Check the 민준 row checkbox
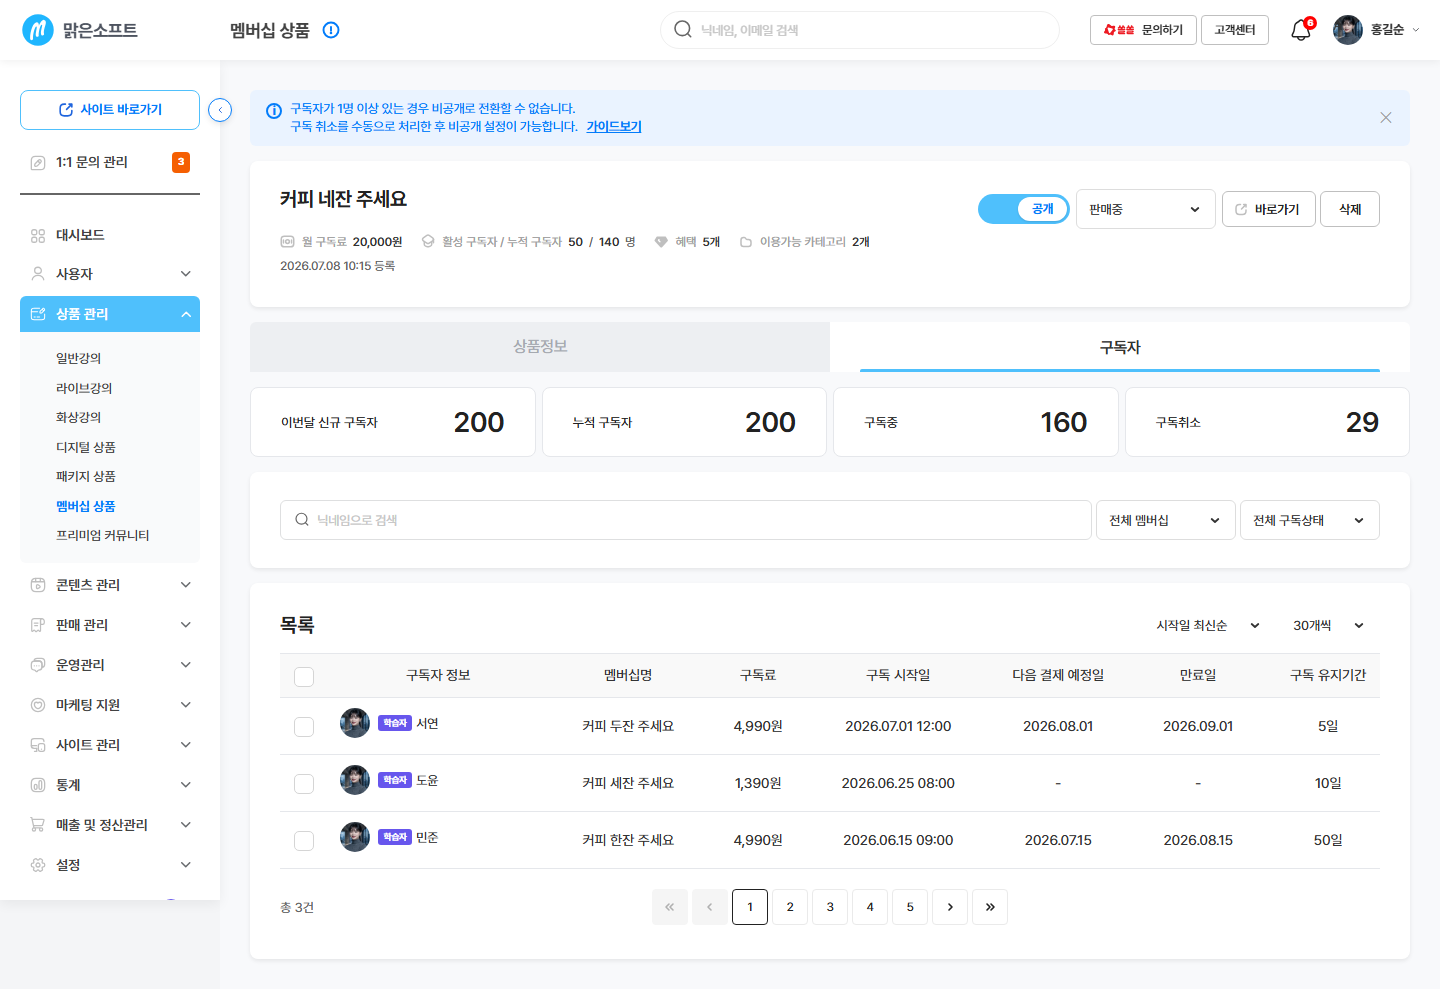This screenshot has width=1440, height=989. [x=304, y=841]
